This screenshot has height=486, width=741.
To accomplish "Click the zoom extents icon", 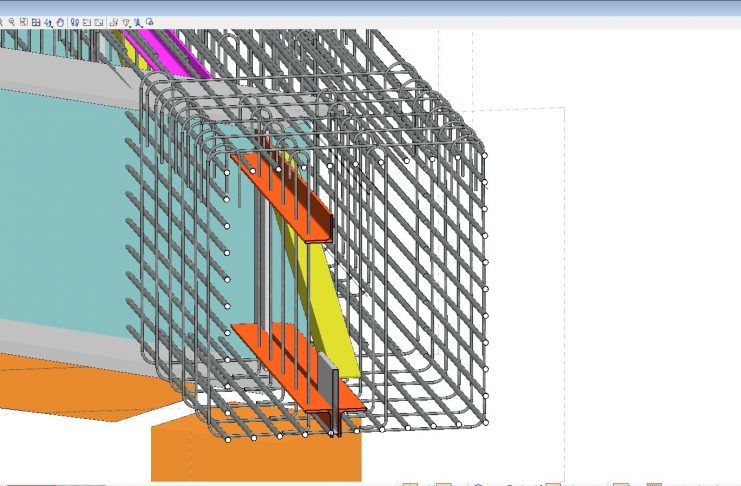I will point(35,22).
